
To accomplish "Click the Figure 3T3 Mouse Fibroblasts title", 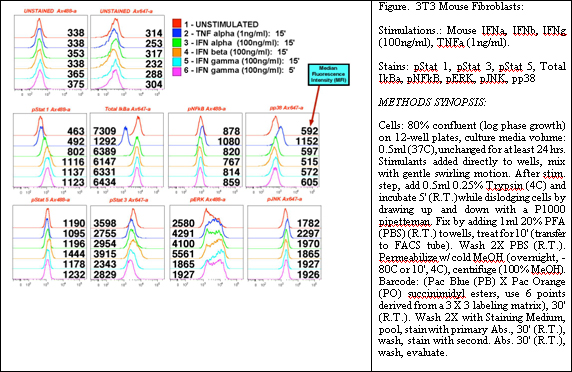I will click(x=451, y=7).
